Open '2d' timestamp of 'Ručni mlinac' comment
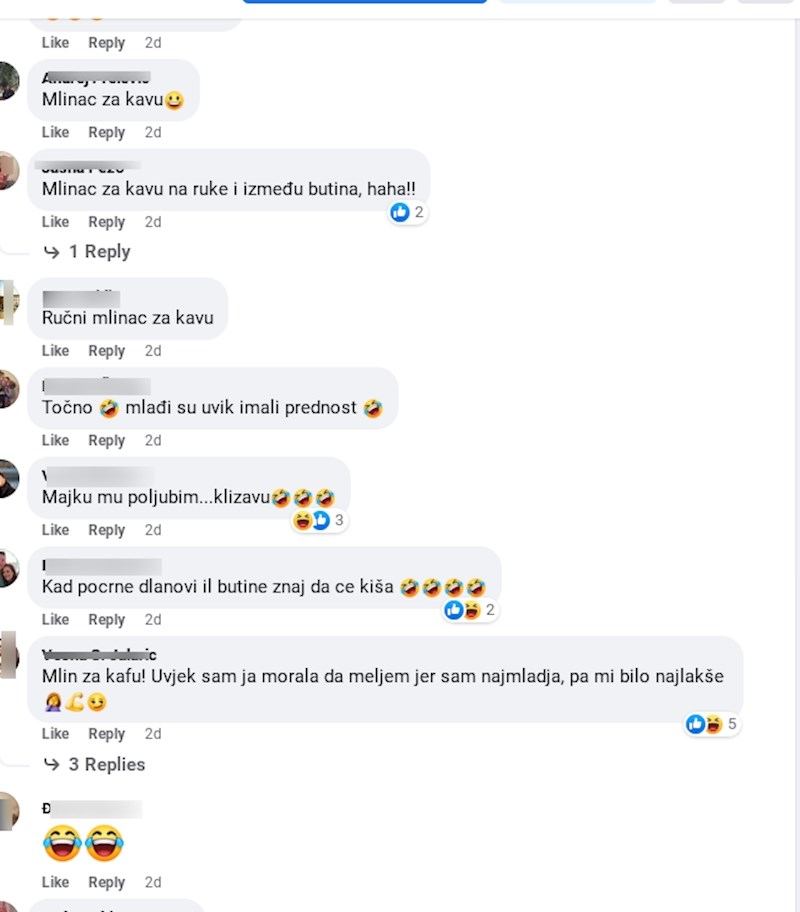This screenshot has width=800, height=912. tap(152, 351)
